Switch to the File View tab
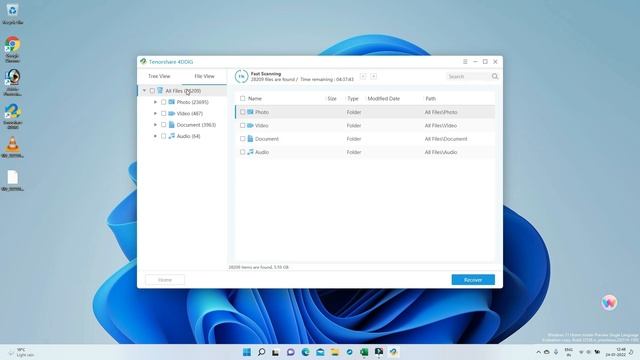Screen dimensions: 640x360 204,76
